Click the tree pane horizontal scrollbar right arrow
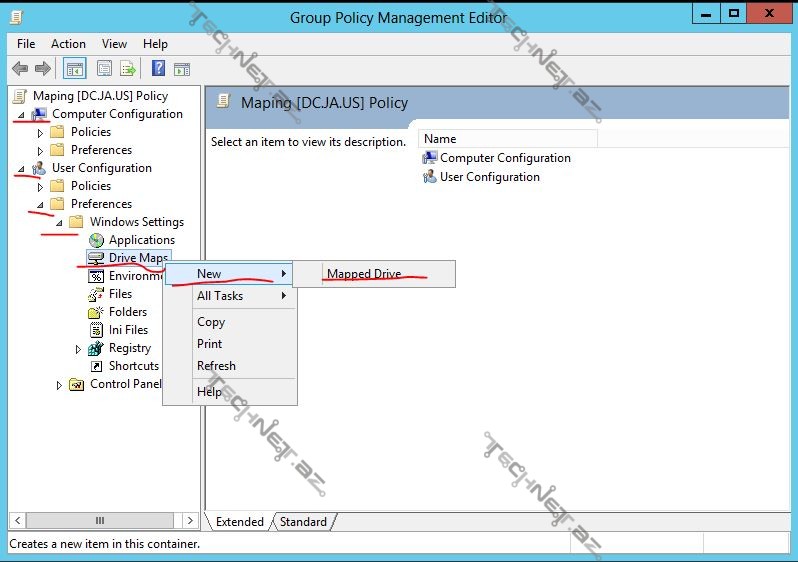The width and height of the screenshot is (798, 562). click(192, 521)
